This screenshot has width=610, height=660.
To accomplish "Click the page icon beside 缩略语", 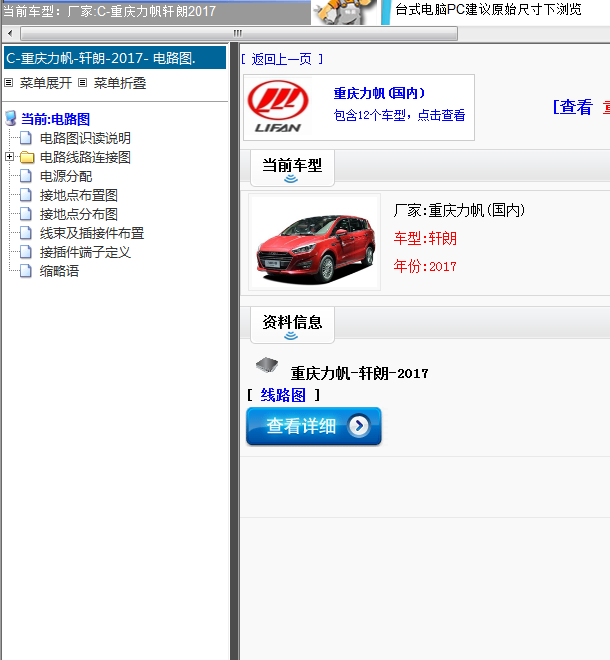I will pyautogui.click(x=27, y=271).
